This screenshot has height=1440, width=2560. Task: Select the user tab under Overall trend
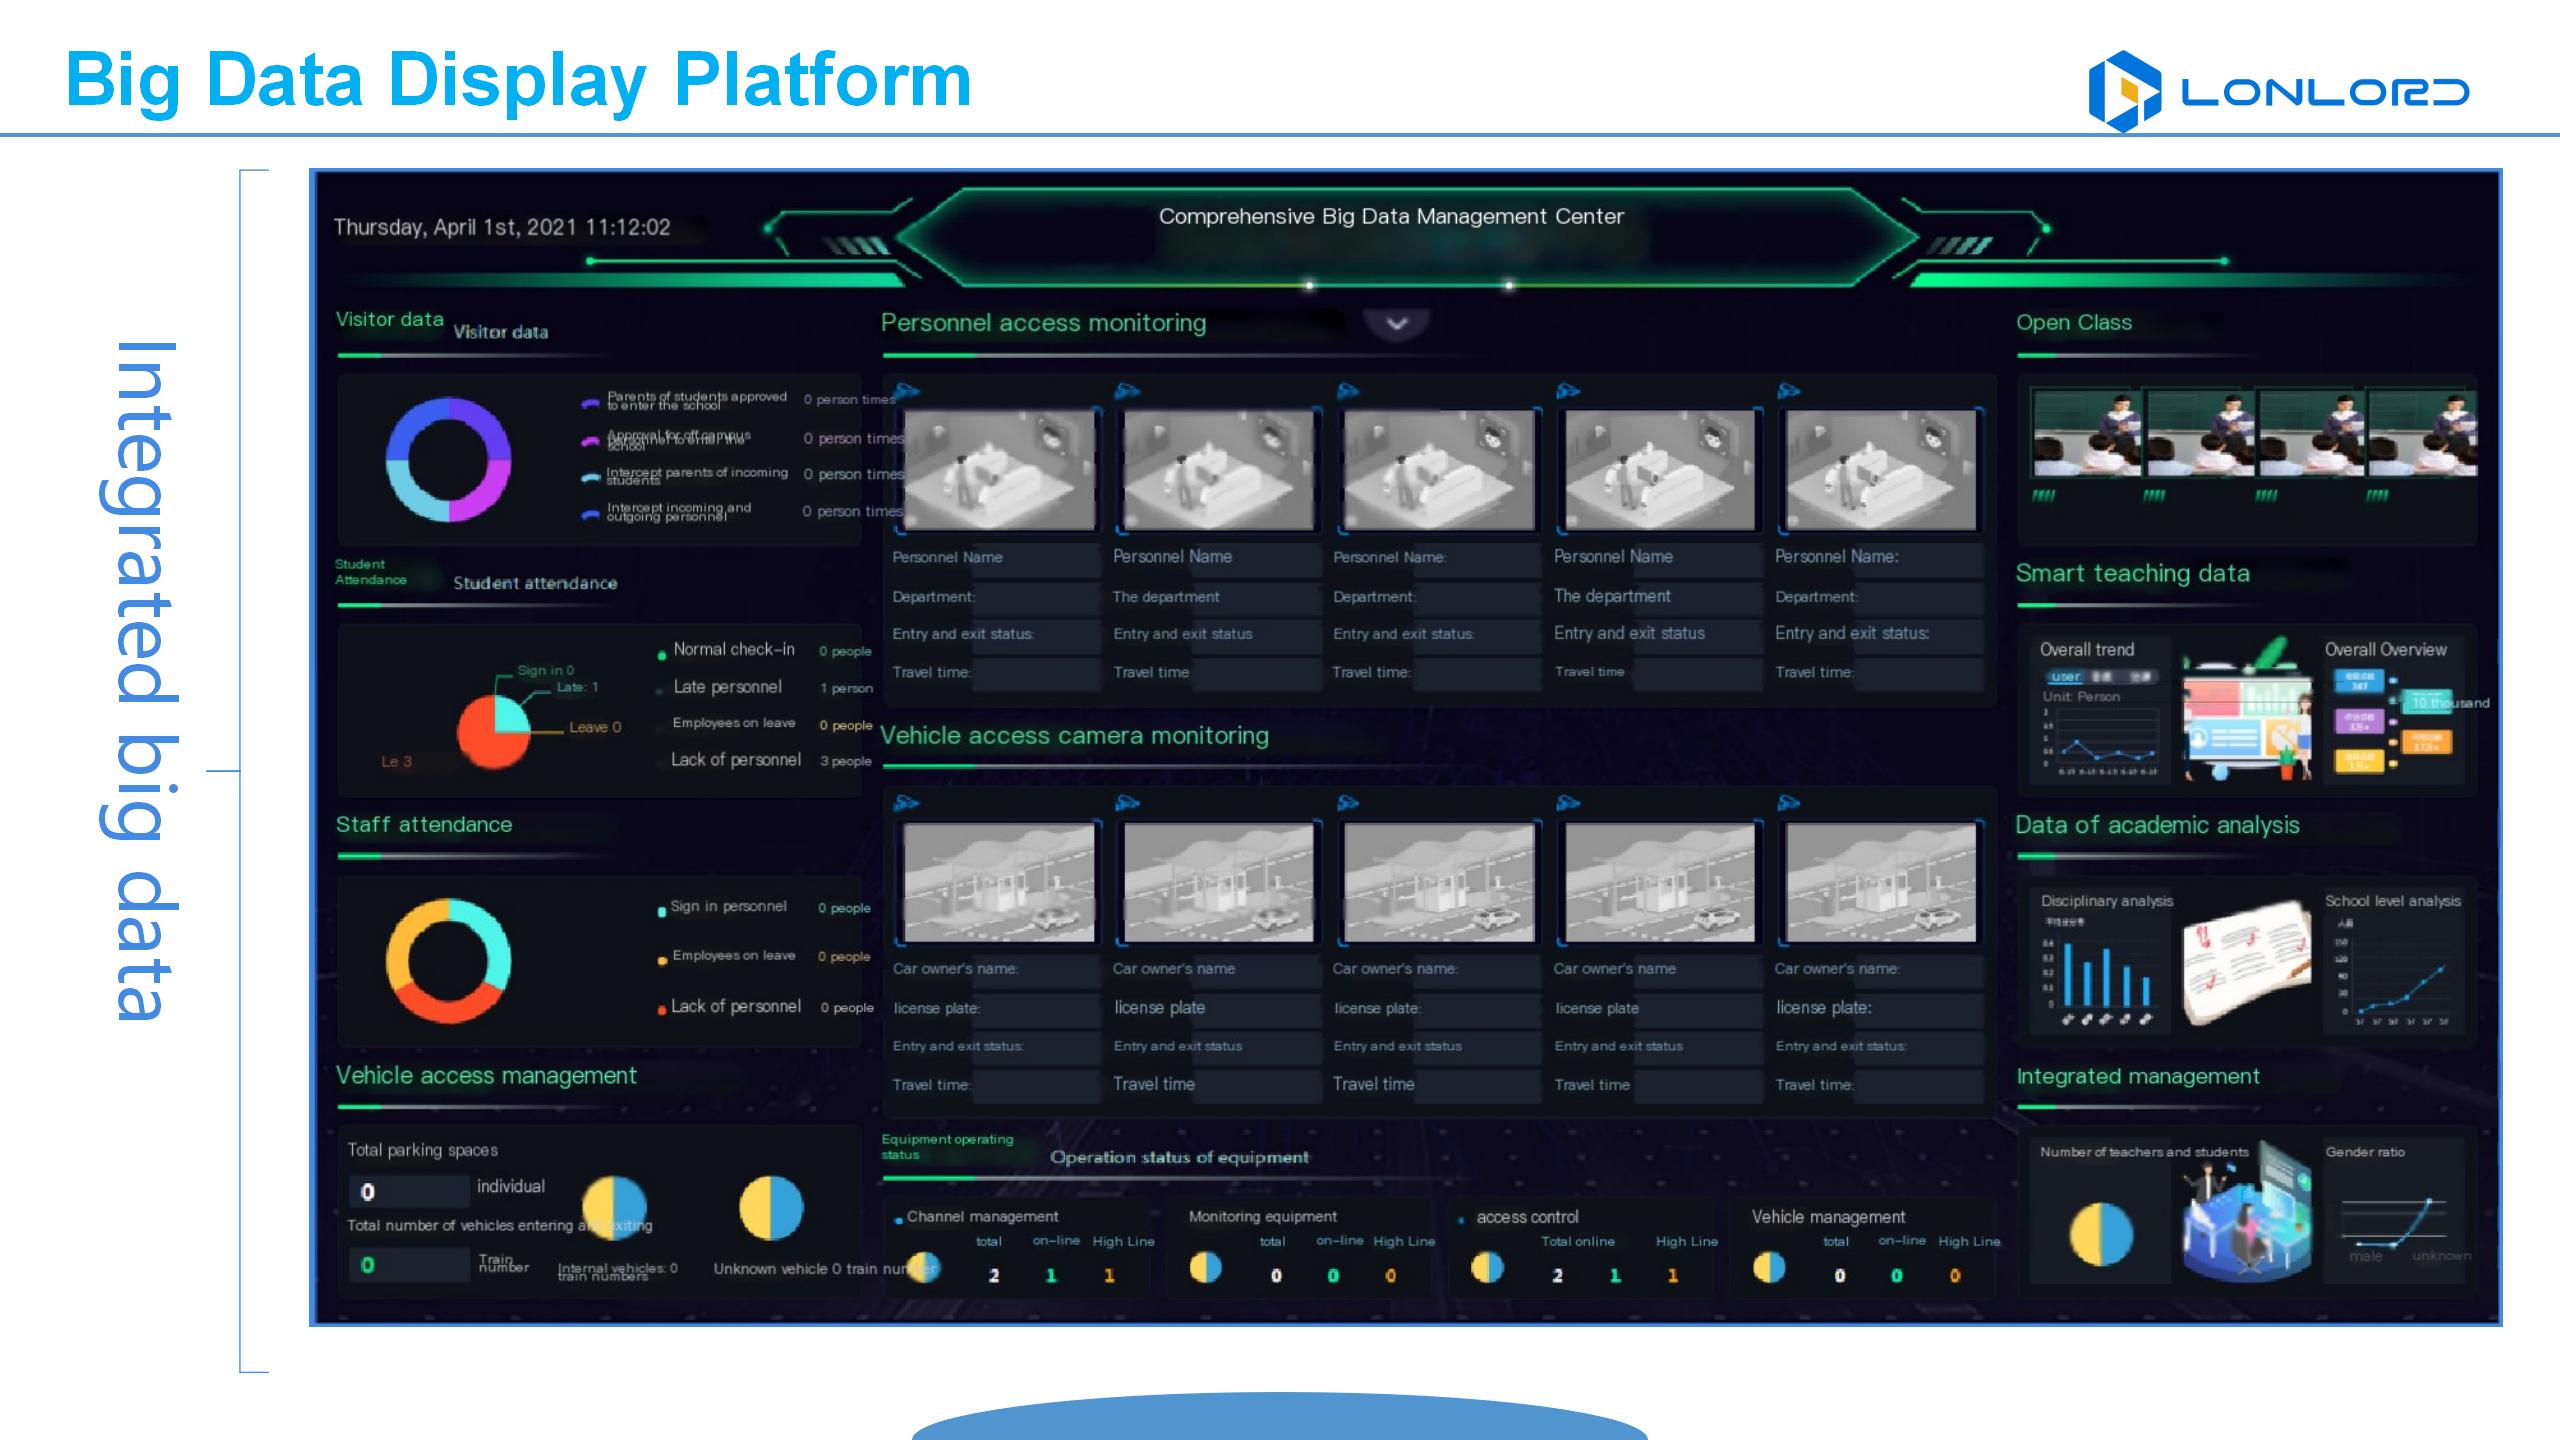point(2066,677)
